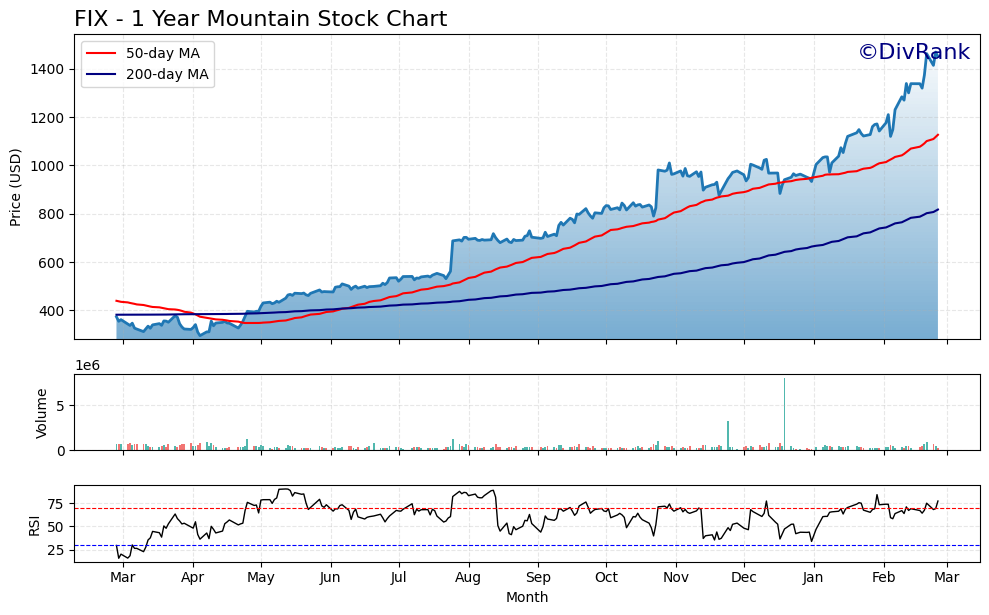Image resolution: width=989 pixels, height=615 pixels.
Task: Expand the legend box
Action: pos(146,64)
